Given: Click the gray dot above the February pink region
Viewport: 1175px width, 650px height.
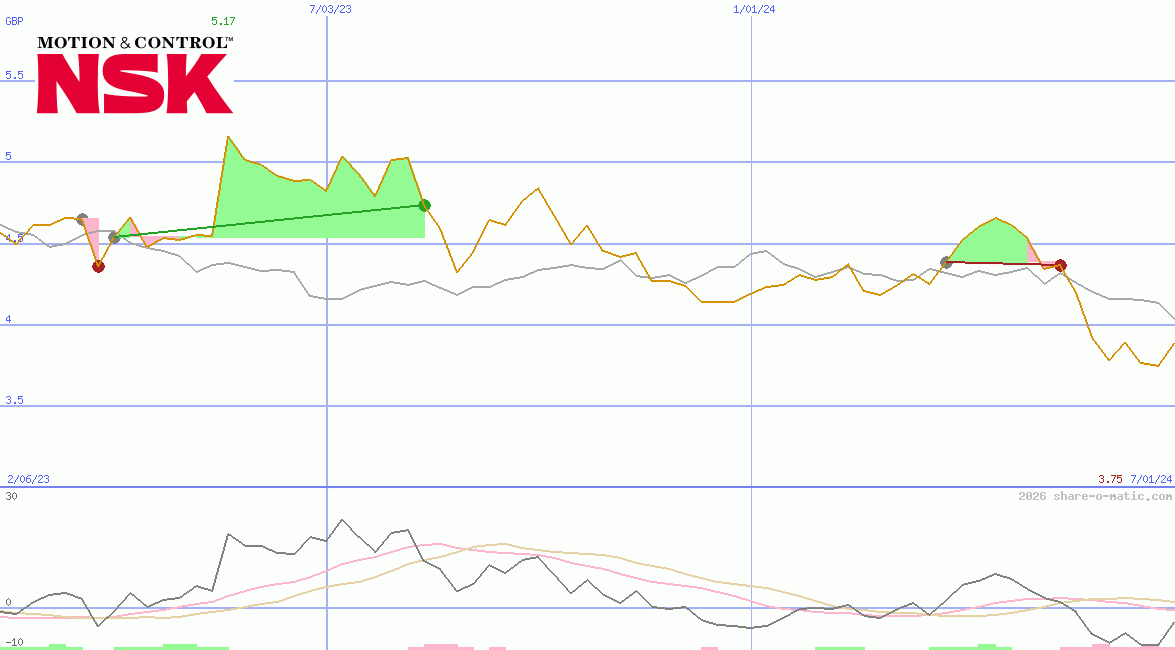Looking at the screenshot, I should pos(84,216).
